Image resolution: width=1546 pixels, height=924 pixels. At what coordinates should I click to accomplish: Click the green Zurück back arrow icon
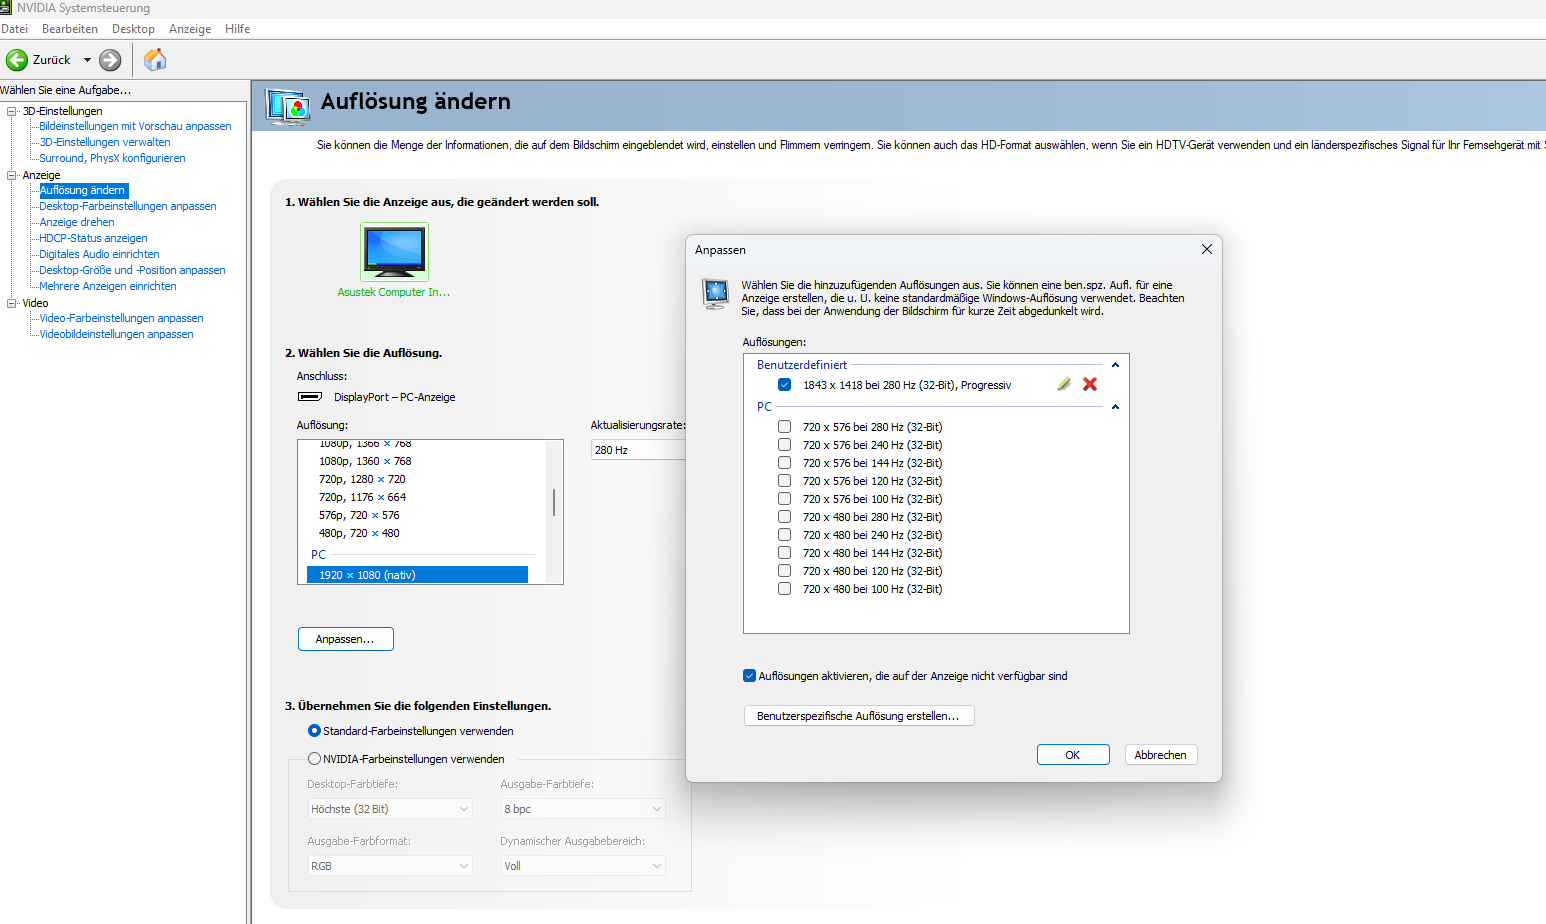(x=17, y=60)
